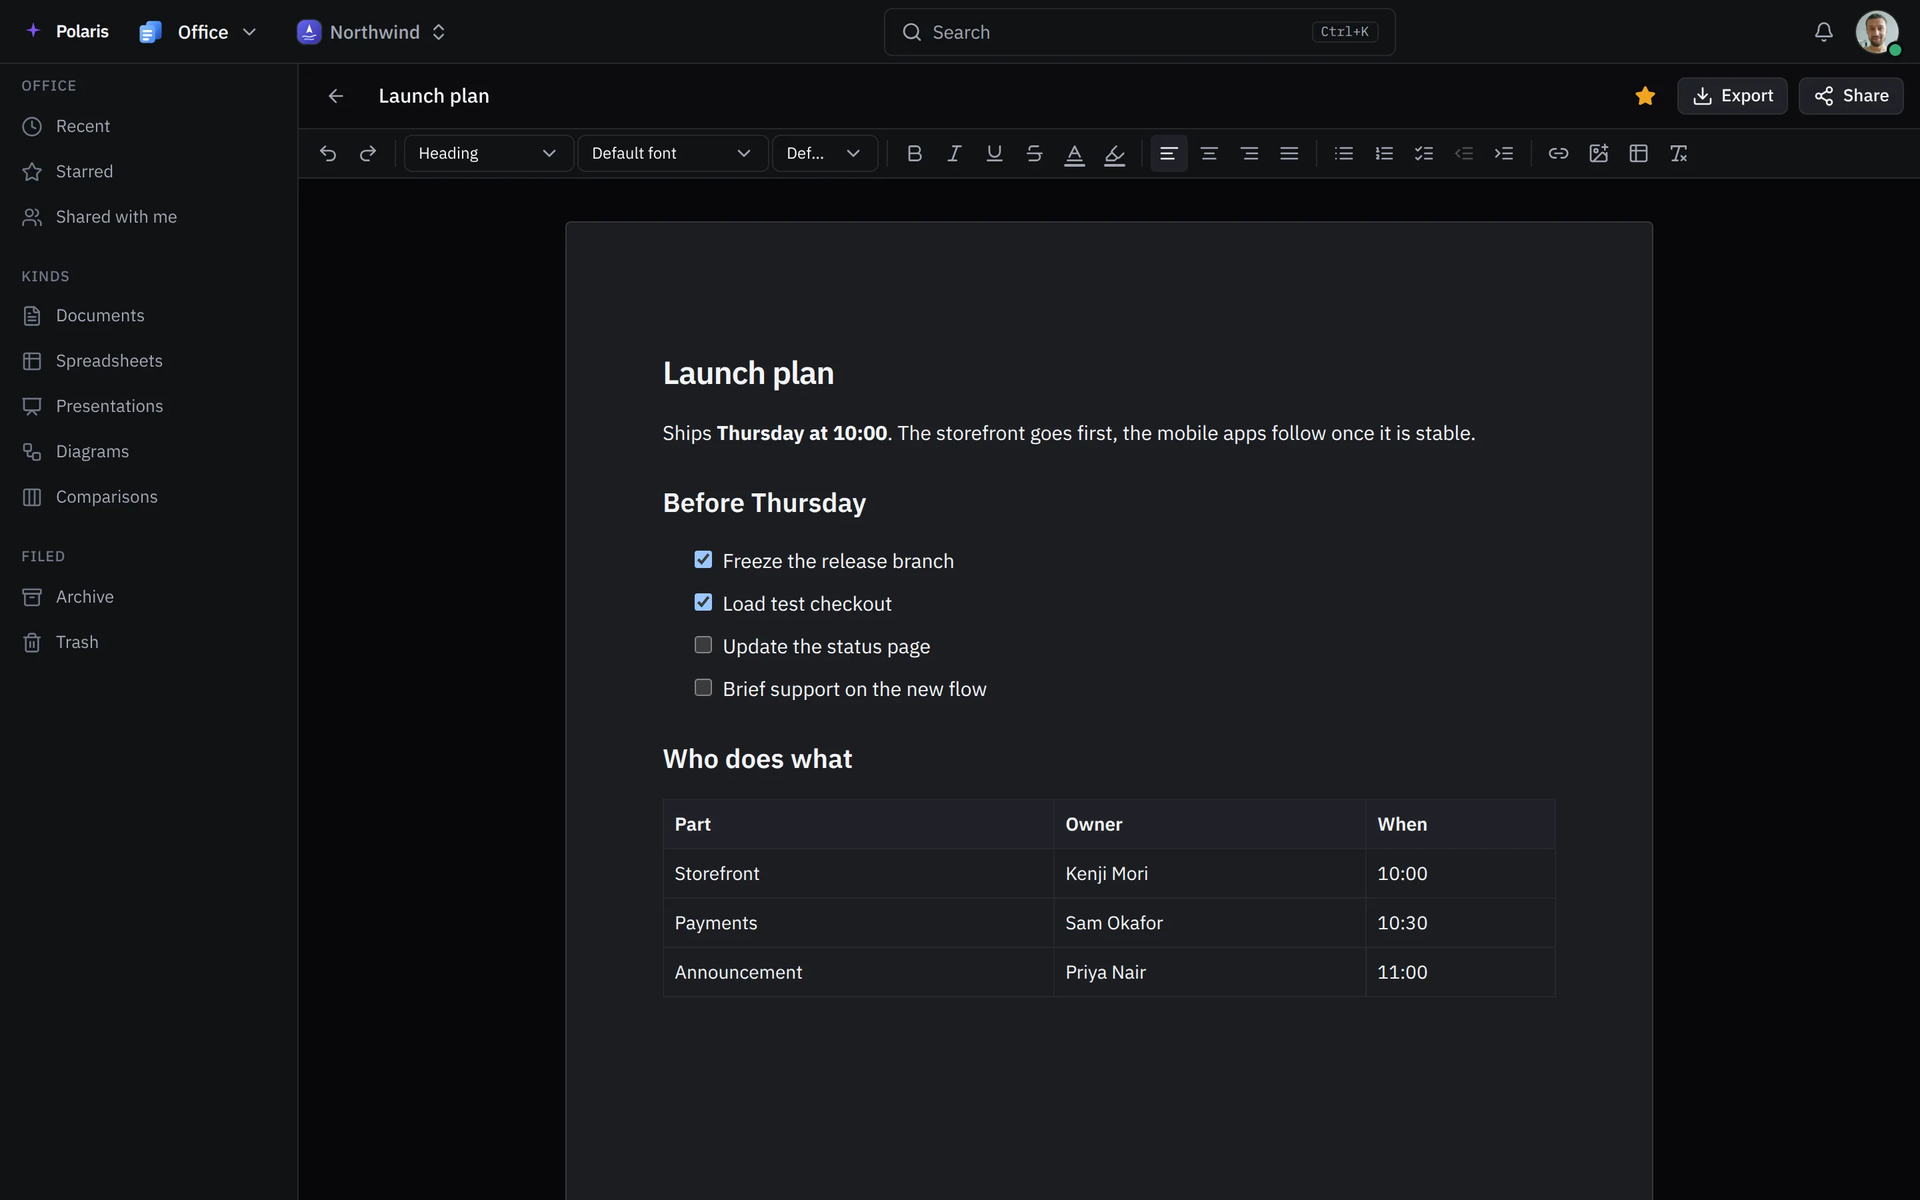Insert a link using the link icon
The image size is (1920, 1200).
[x=1558, y=153]
